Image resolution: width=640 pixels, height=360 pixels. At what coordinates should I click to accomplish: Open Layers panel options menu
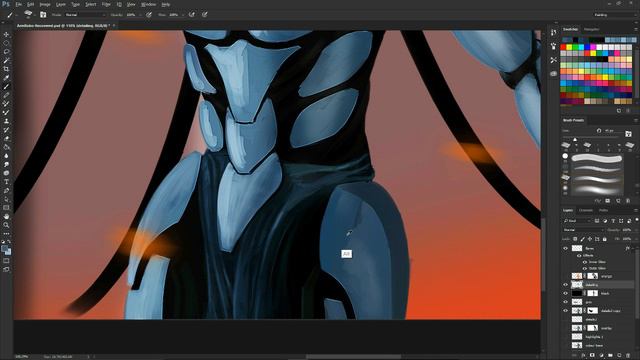[x=636, y=210]
